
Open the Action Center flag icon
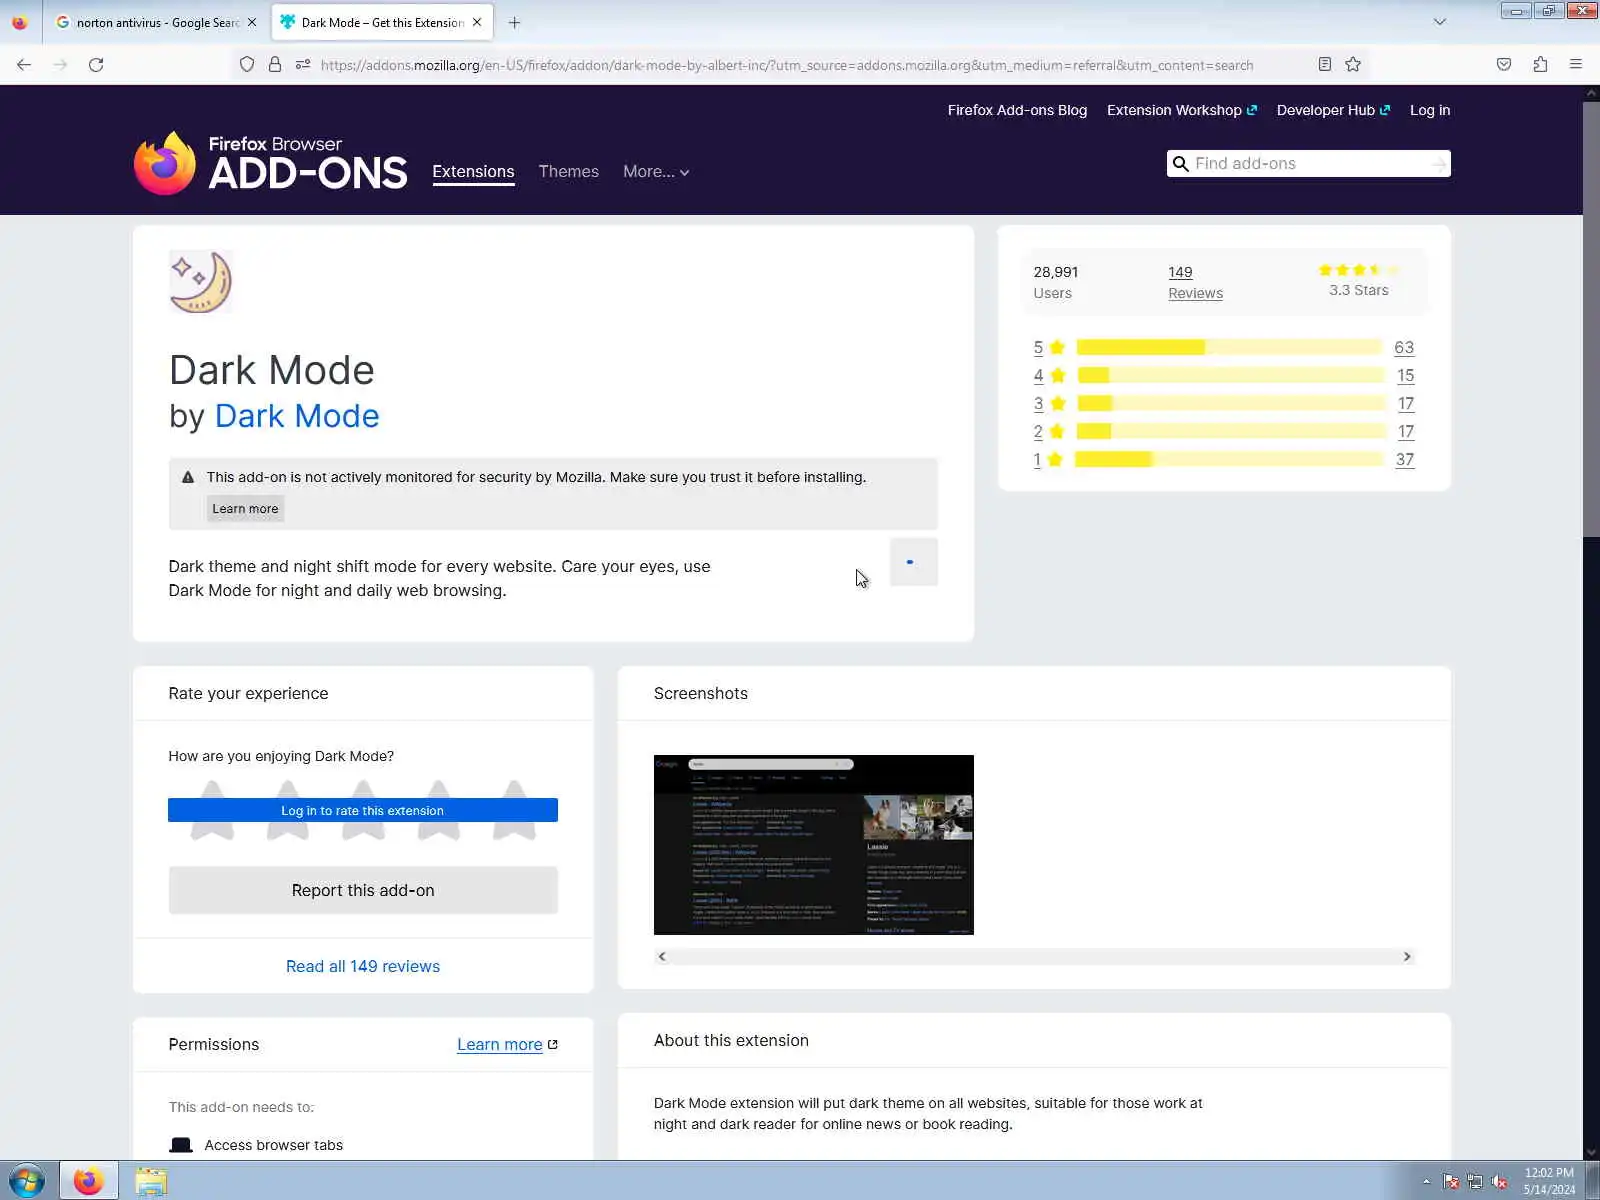pos(1451,1181)
